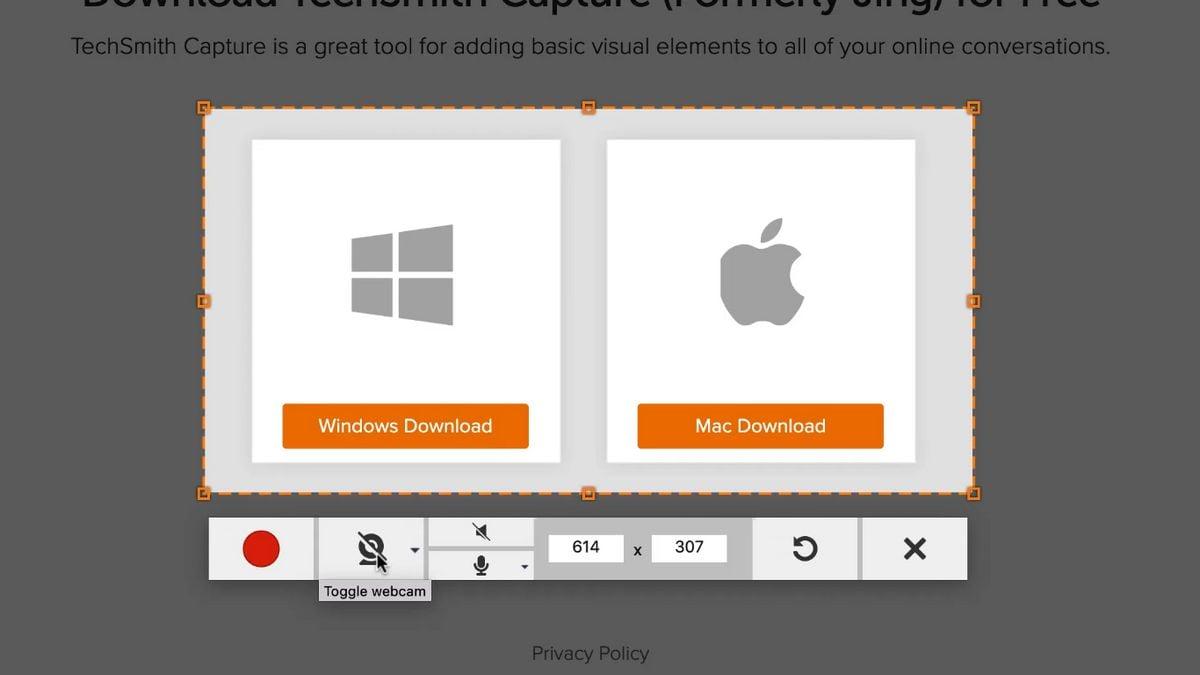This screenshot has width=1200, height=675.
Task: Expand the microphone device dropdown arrow
Action: tap(524, 567)
